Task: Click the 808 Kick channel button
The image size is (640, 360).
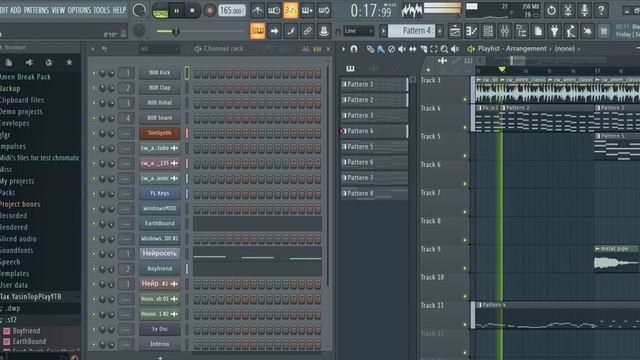Action: 160,73
